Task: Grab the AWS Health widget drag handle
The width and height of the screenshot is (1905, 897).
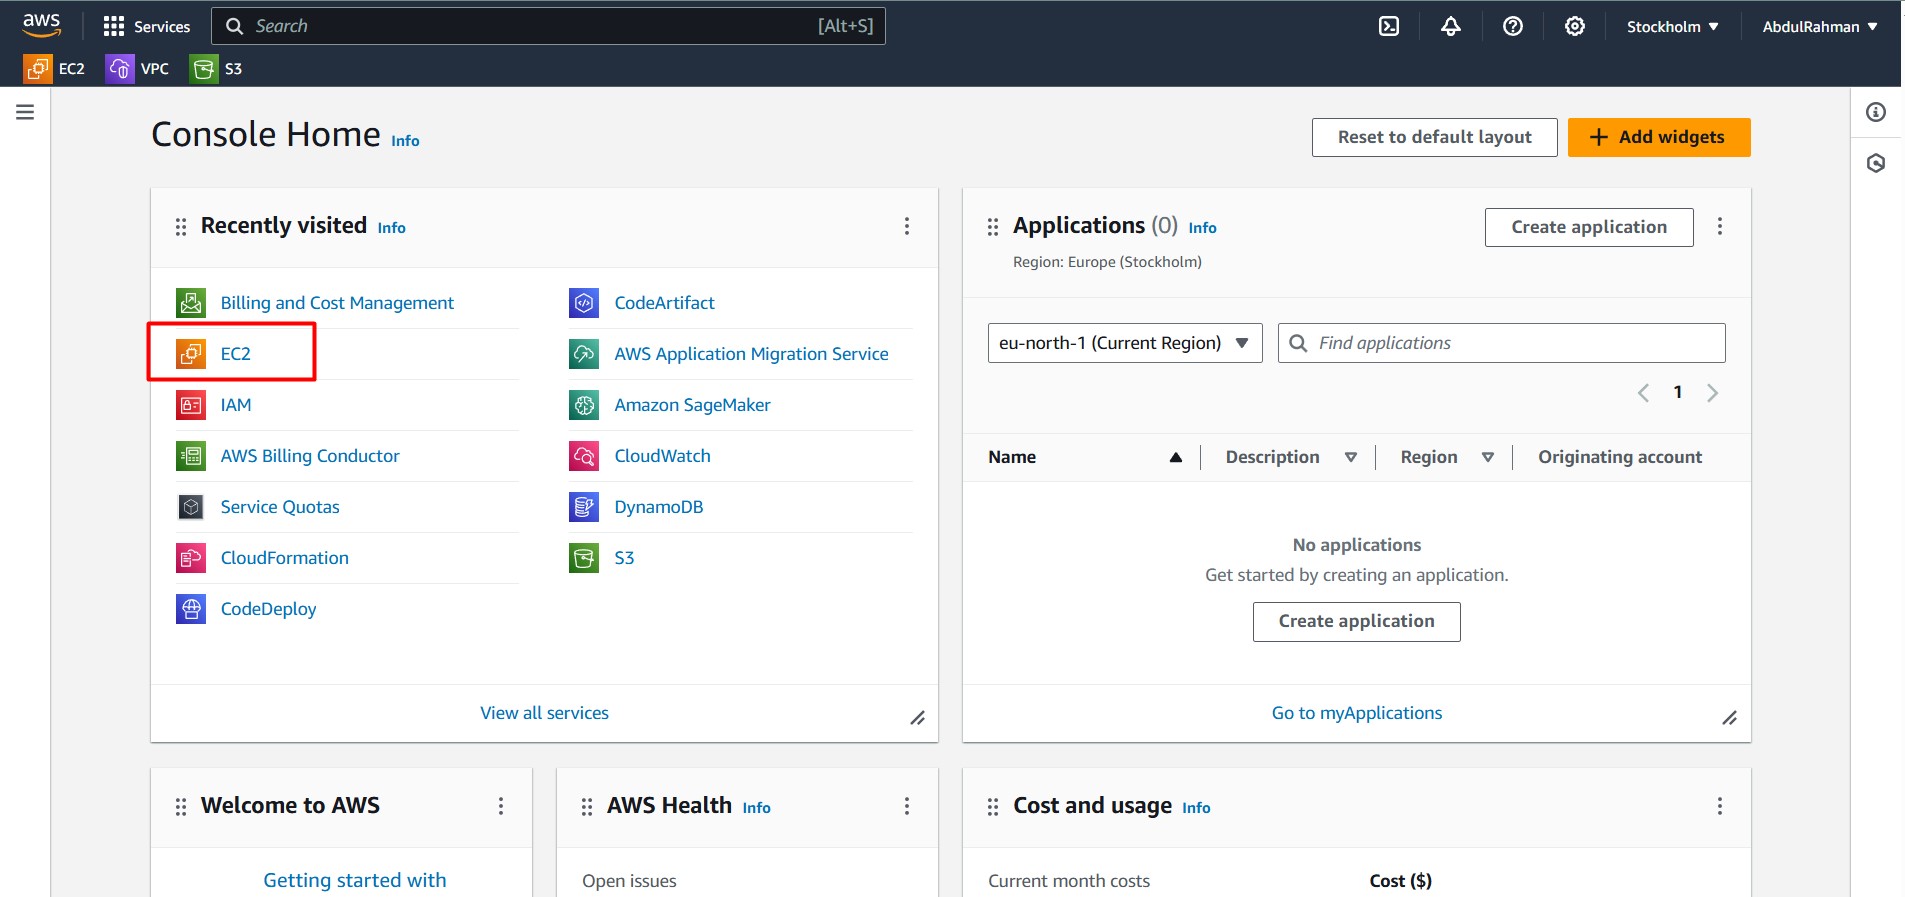Action: coord(587,807)
